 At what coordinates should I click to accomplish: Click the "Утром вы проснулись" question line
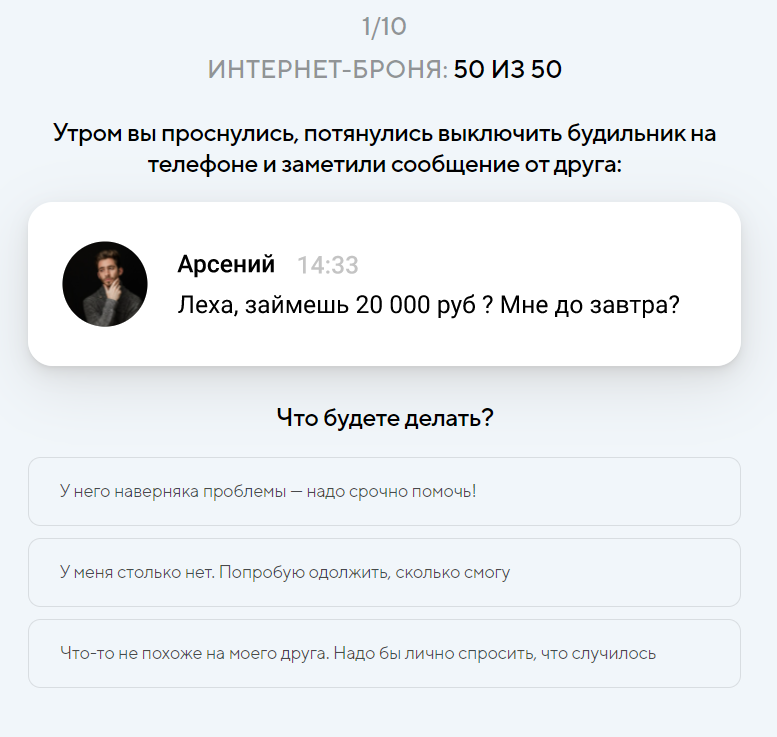click(384, 133)
